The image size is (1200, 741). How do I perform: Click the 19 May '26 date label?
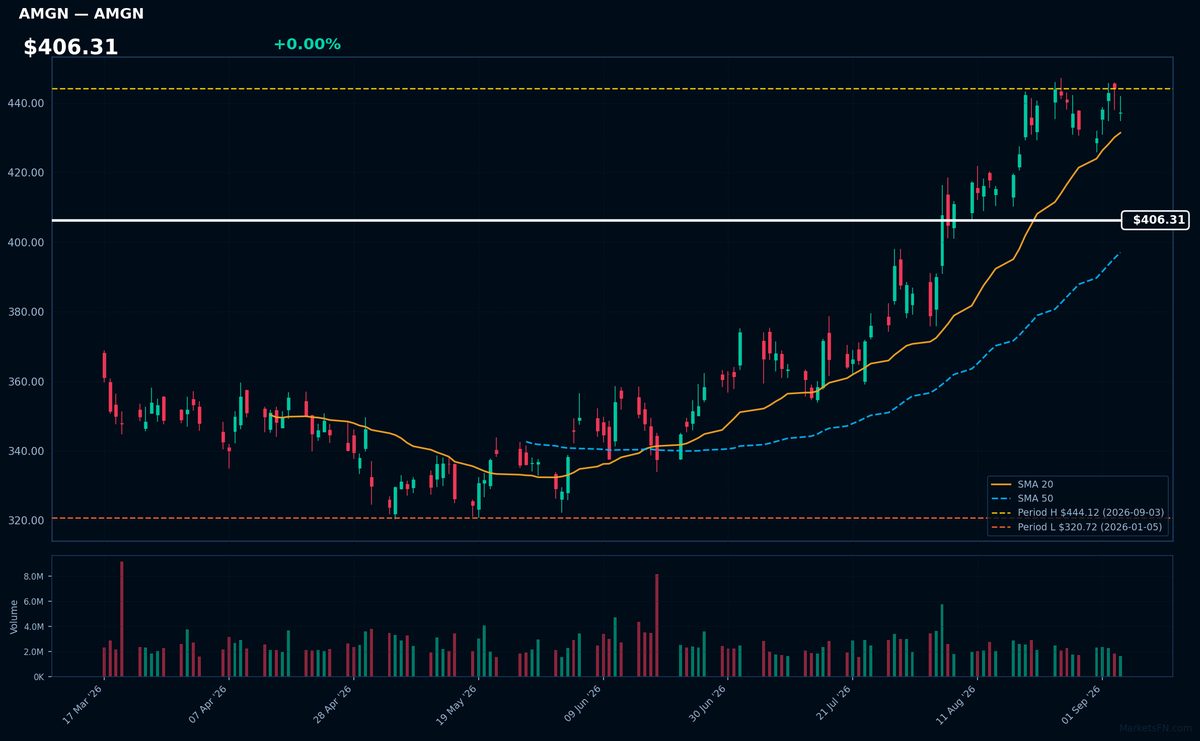pos(458,704)
